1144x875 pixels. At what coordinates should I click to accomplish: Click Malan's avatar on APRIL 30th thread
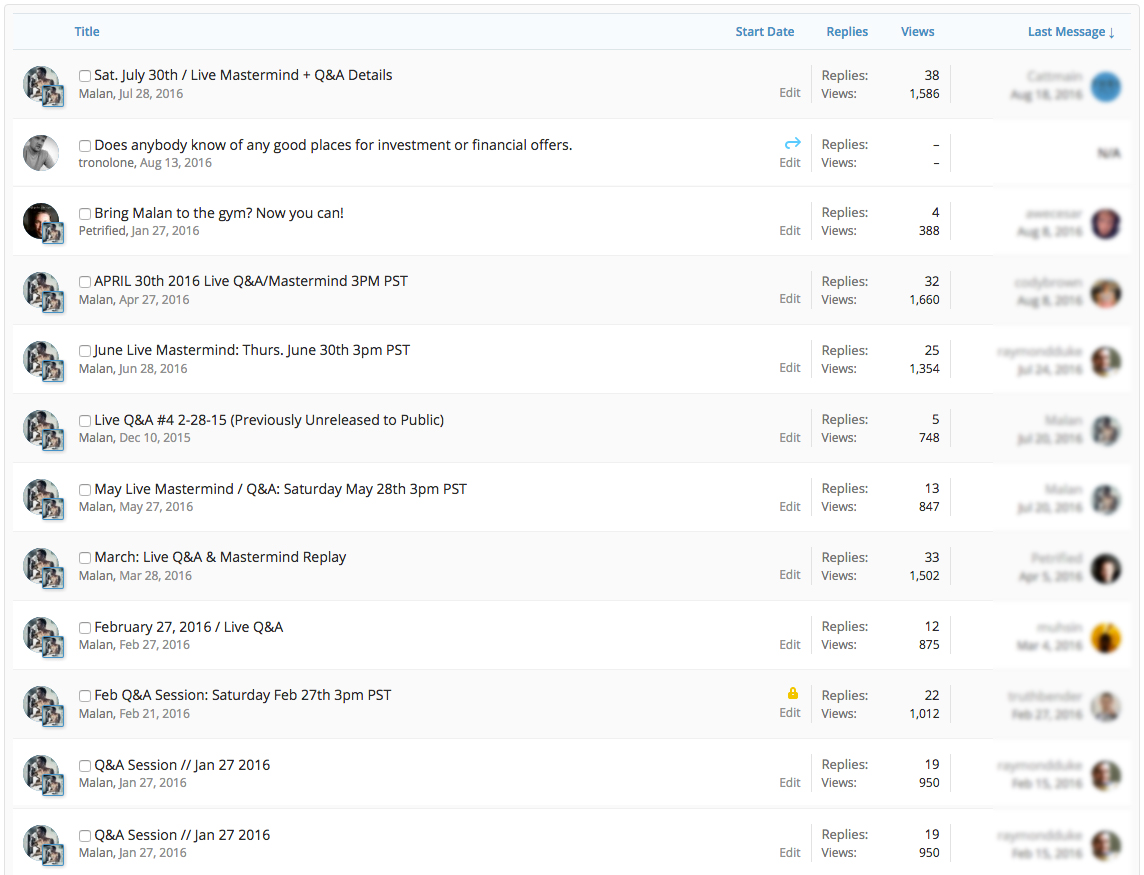click(x=42, y=291)
